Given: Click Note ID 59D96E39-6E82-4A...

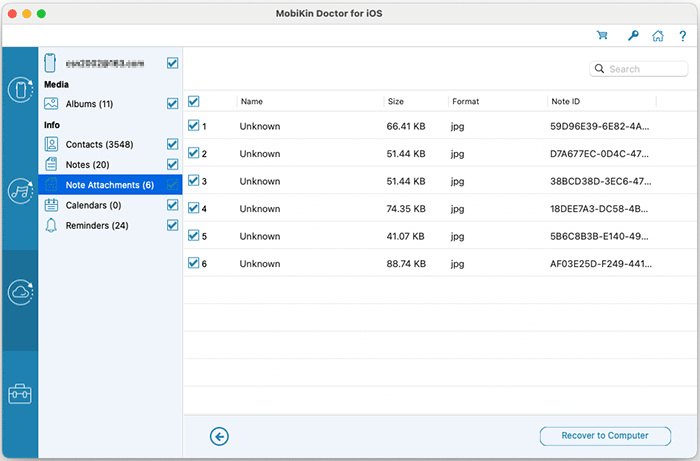Looking at the screenshot, I should pyautogui.click(x=600, y=126).
